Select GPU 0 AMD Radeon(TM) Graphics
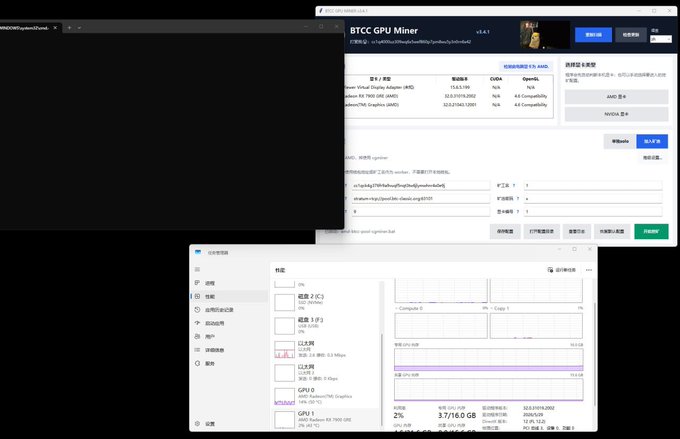Screen dimensions: 680x439 click(x=326, y=396)
